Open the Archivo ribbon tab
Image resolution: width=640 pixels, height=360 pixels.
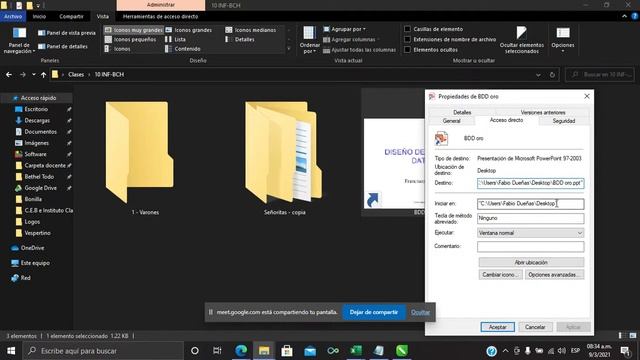coord(13,16)
